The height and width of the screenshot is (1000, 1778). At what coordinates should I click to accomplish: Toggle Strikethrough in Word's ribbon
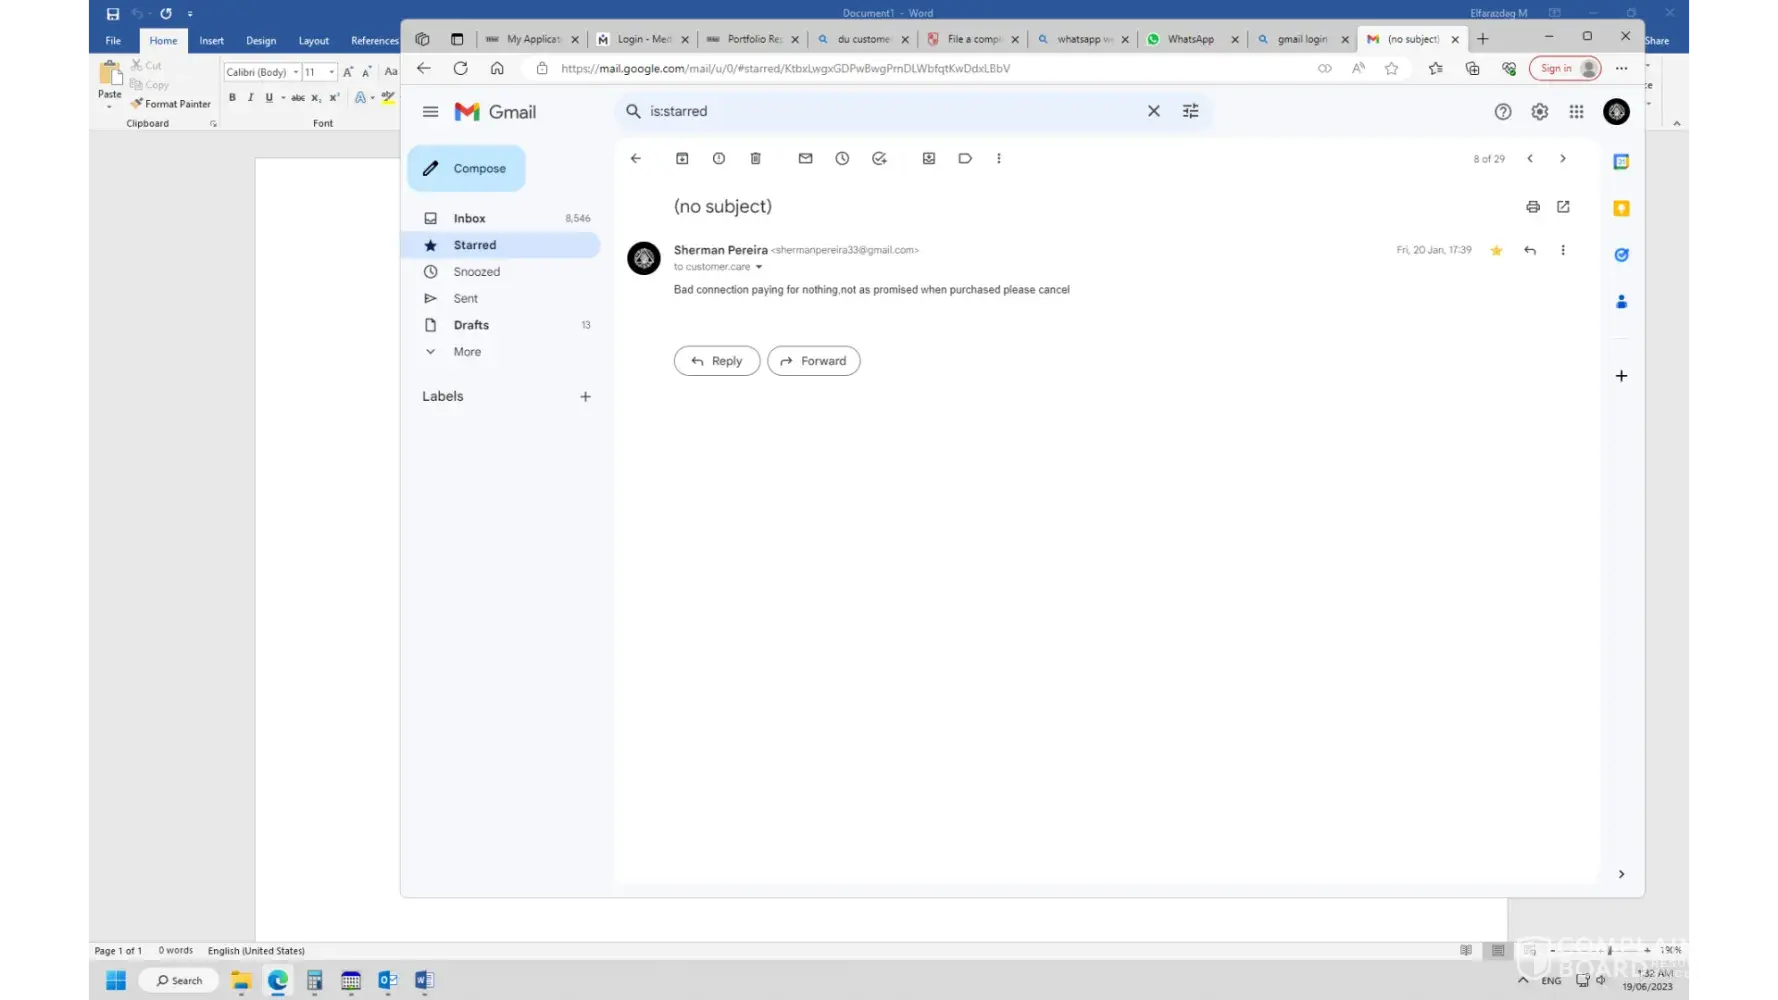(x=298, y=98)
